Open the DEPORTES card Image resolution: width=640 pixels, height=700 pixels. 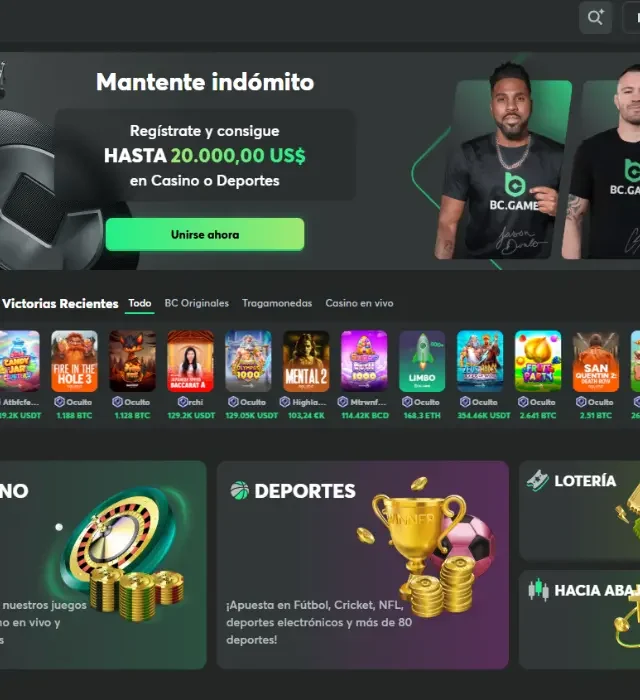pyautogui.click(x=363, y=565)
